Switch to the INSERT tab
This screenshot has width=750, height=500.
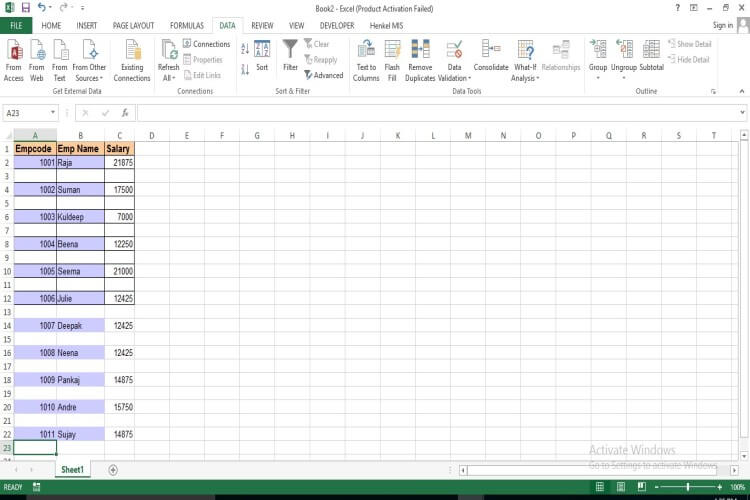[87, 25]
